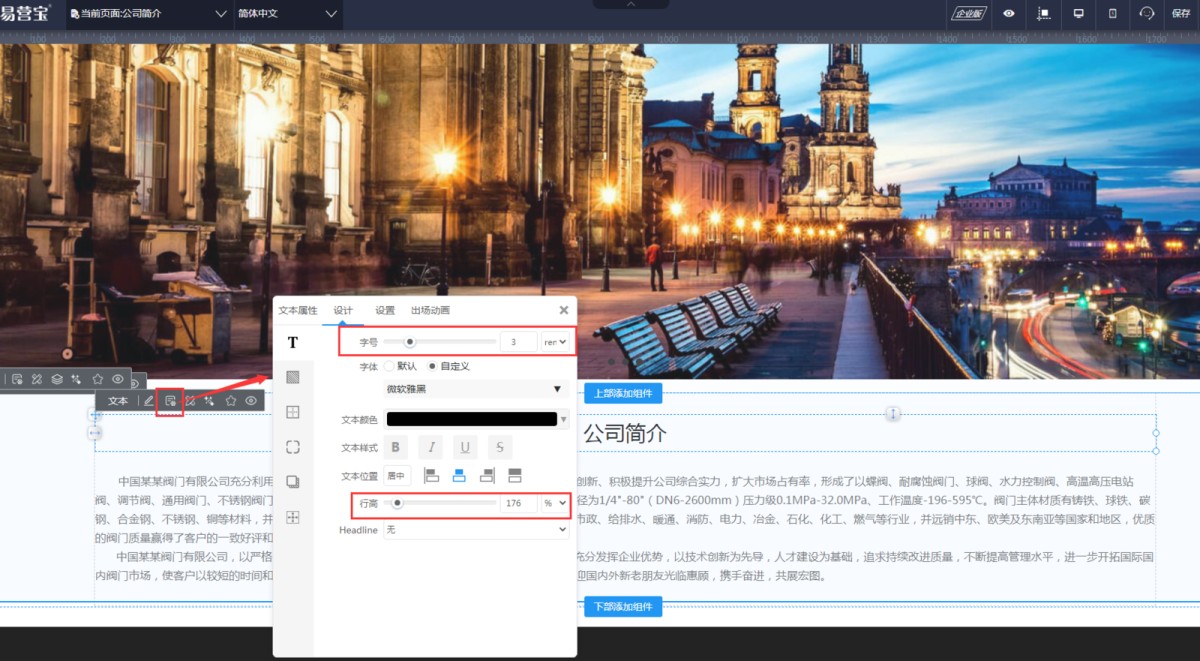
Task: Click the eye preview icon in top bar
Action: [1009, 13]
